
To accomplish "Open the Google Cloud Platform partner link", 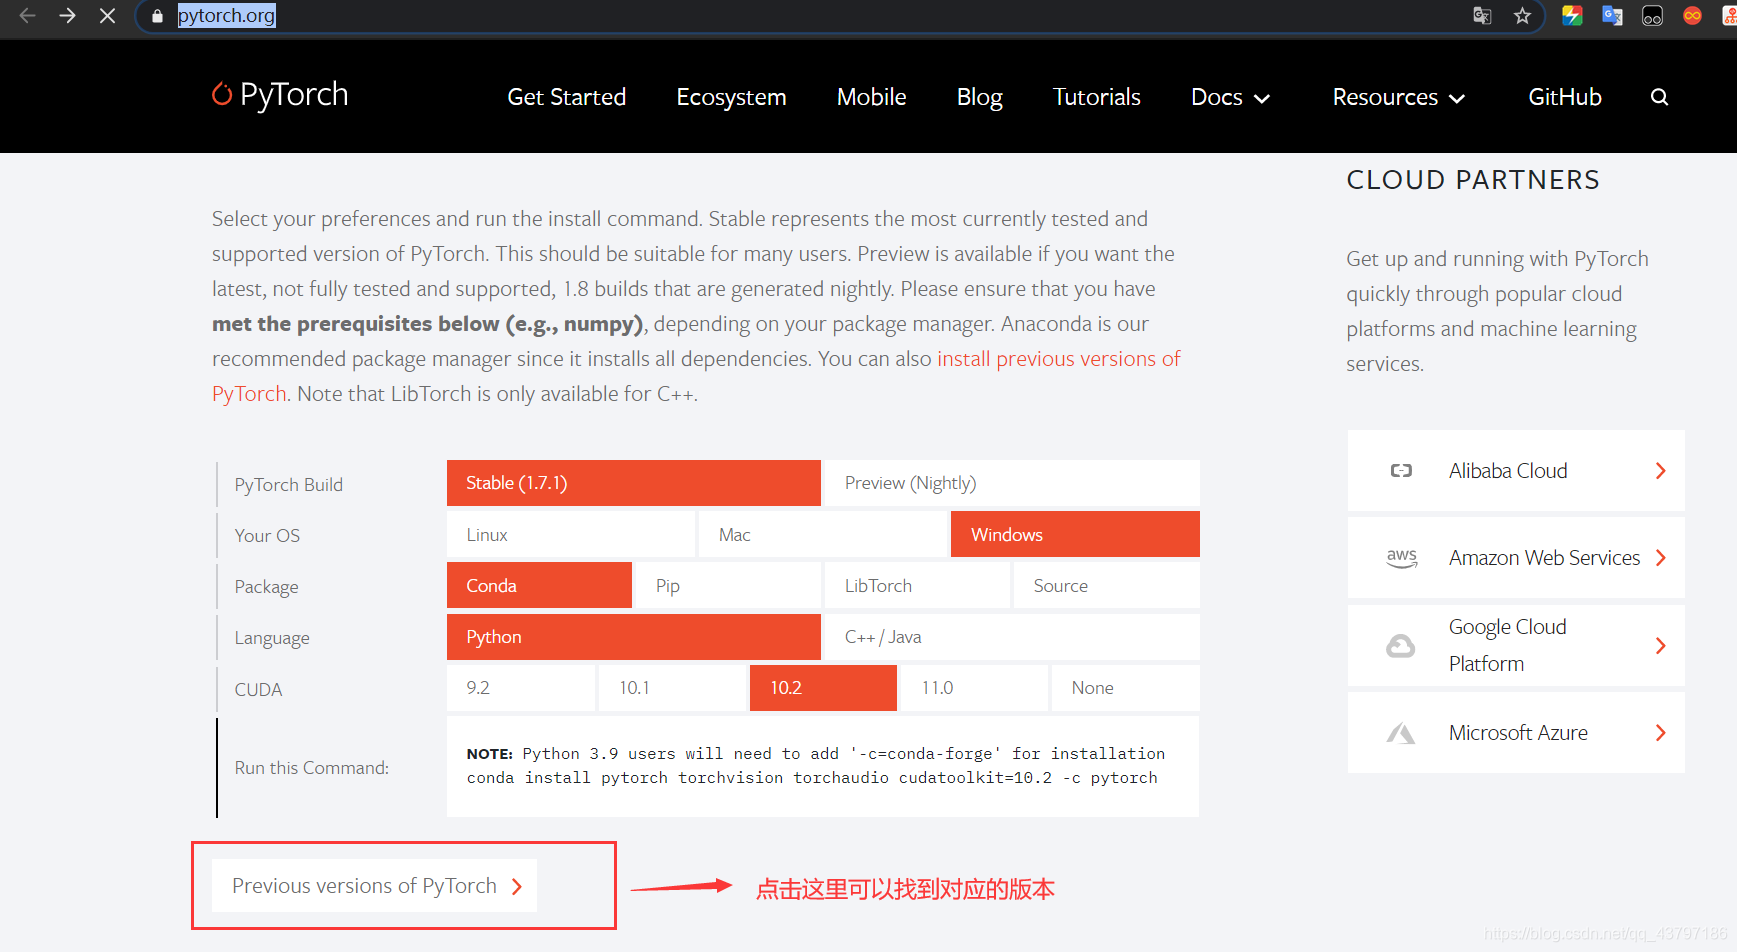I will point(1516,646).
